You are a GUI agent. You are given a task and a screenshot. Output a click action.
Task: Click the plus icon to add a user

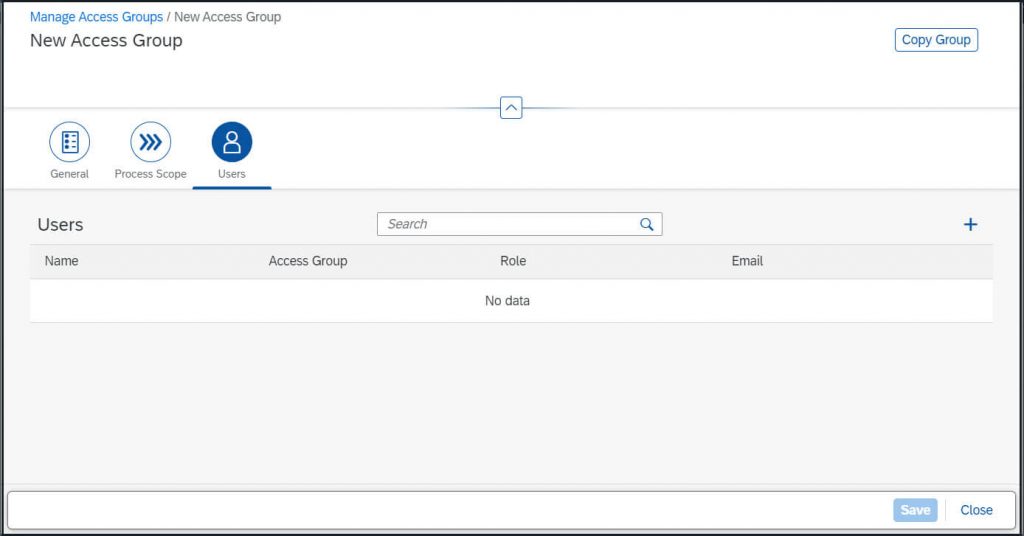pyautogui.click(x=970, y=225)
